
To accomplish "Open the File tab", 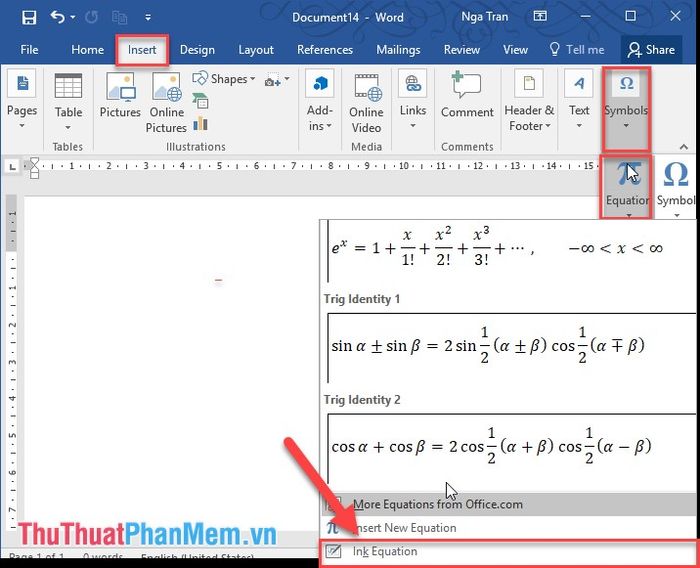I will click(x=29, y=50).
